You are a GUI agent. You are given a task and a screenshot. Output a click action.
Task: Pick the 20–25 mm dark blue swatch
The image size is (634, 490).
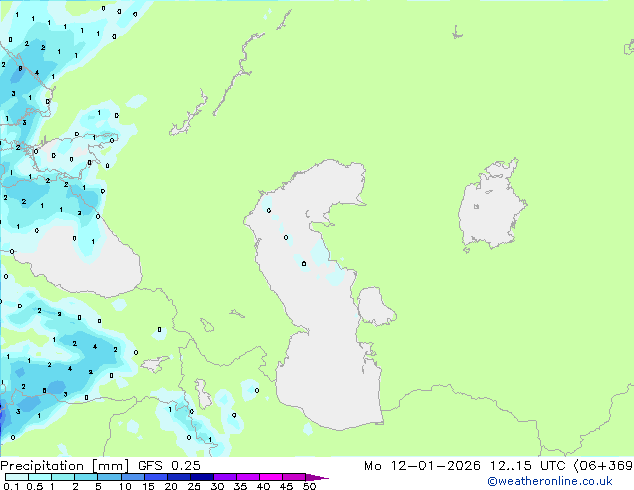click(x=178, y=477)
